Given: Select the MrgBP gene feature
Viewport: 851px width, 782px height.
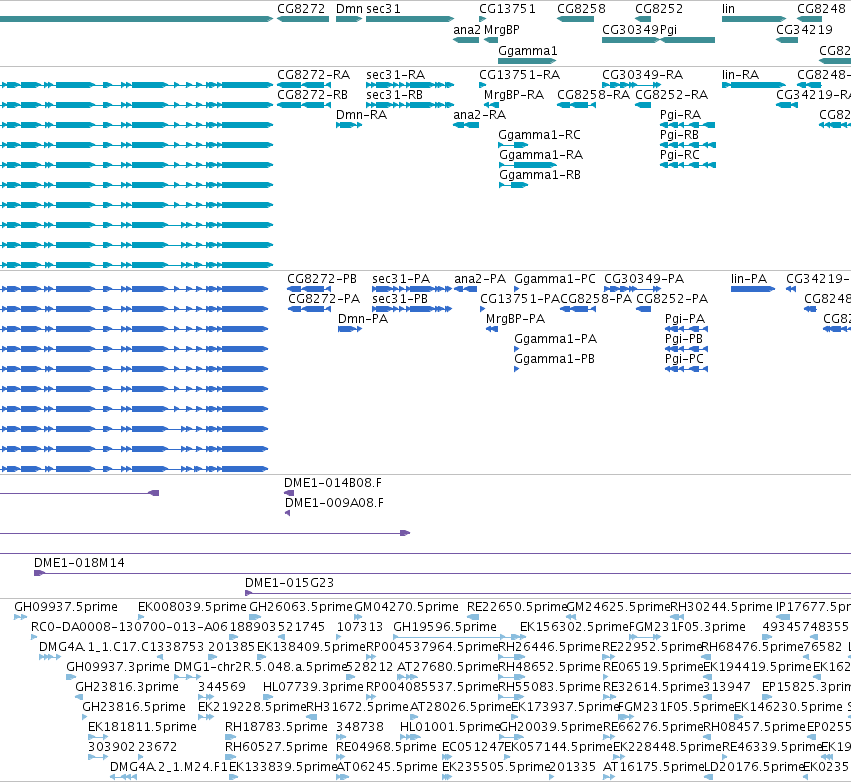Looking at the screenshot, I should [491, 40].
